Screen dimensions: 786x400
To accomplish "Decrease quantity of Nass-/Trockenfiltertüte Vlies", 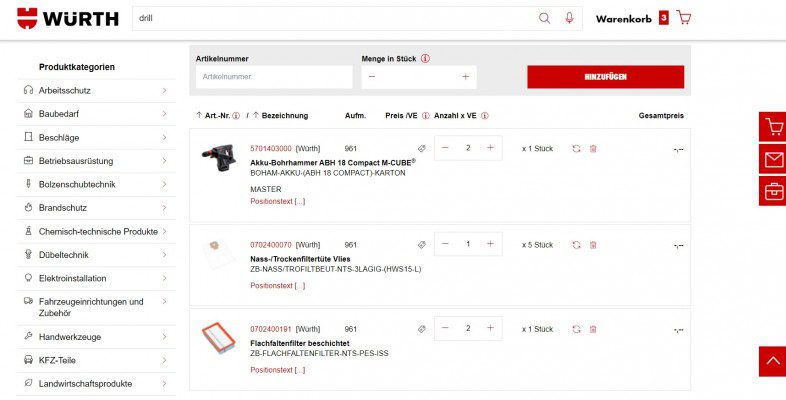I will (445, 244).
